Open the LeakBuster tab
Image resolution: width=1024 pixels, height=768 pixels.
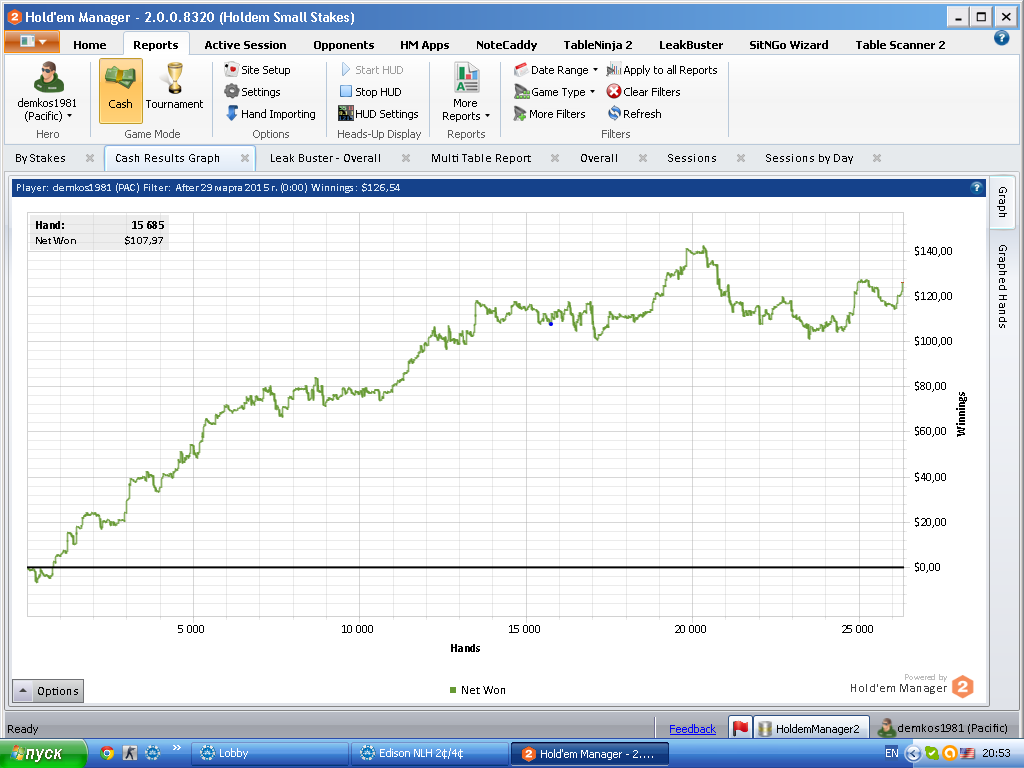tap(691, 44)
